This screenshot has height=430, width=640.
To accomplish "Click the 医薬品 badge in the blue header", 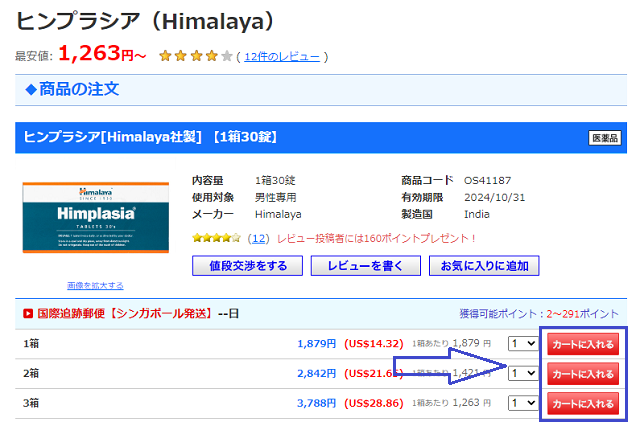I will (x=605, y=138).
